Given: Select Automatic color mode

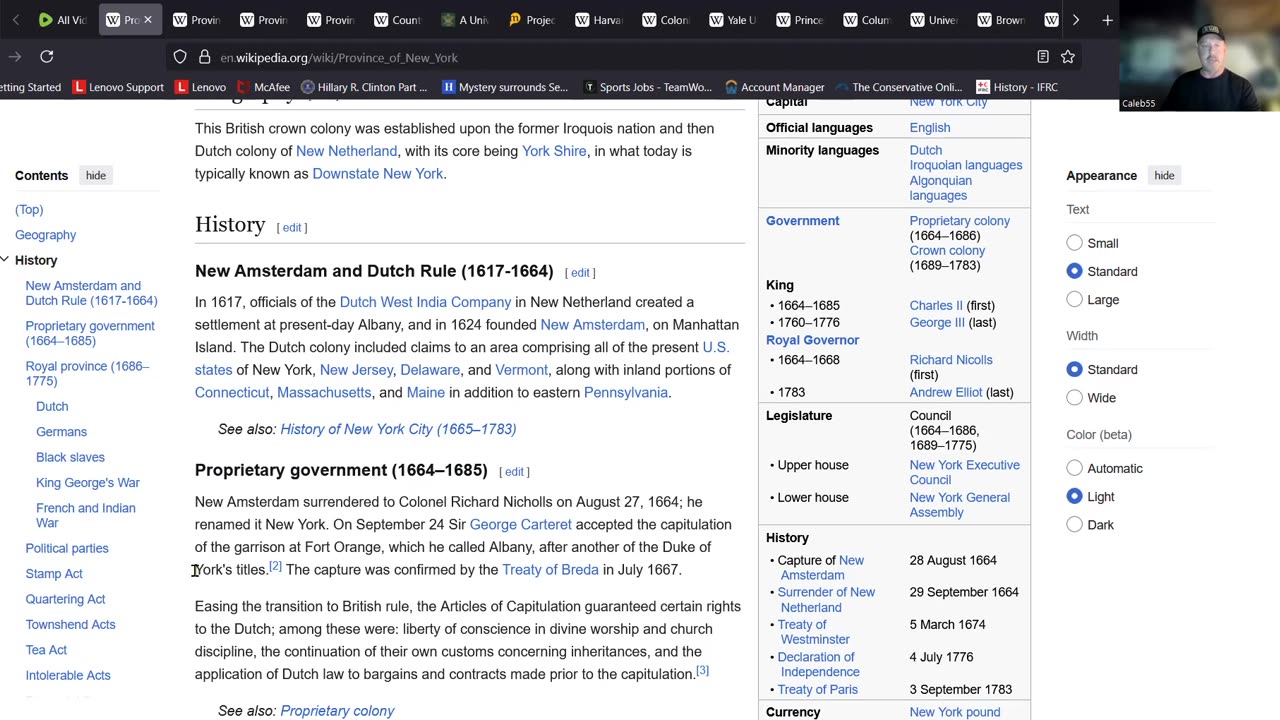Looking at the screenshot, I should (x=1074, y=468).
